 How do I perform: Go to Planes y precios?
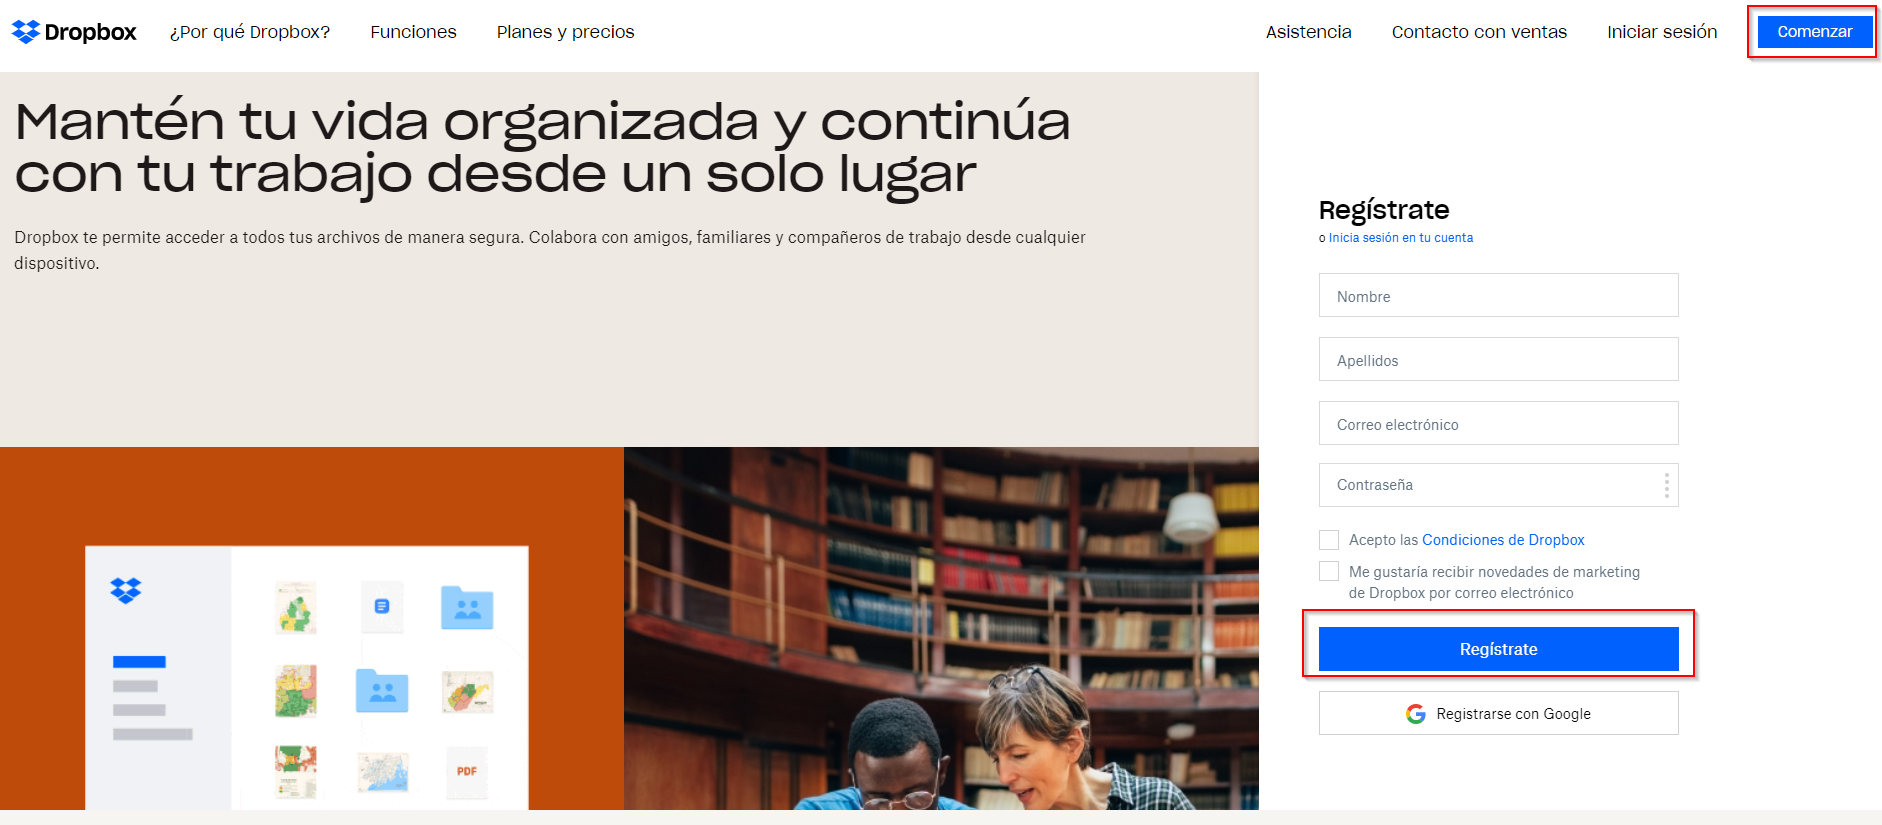click(565, 32)
